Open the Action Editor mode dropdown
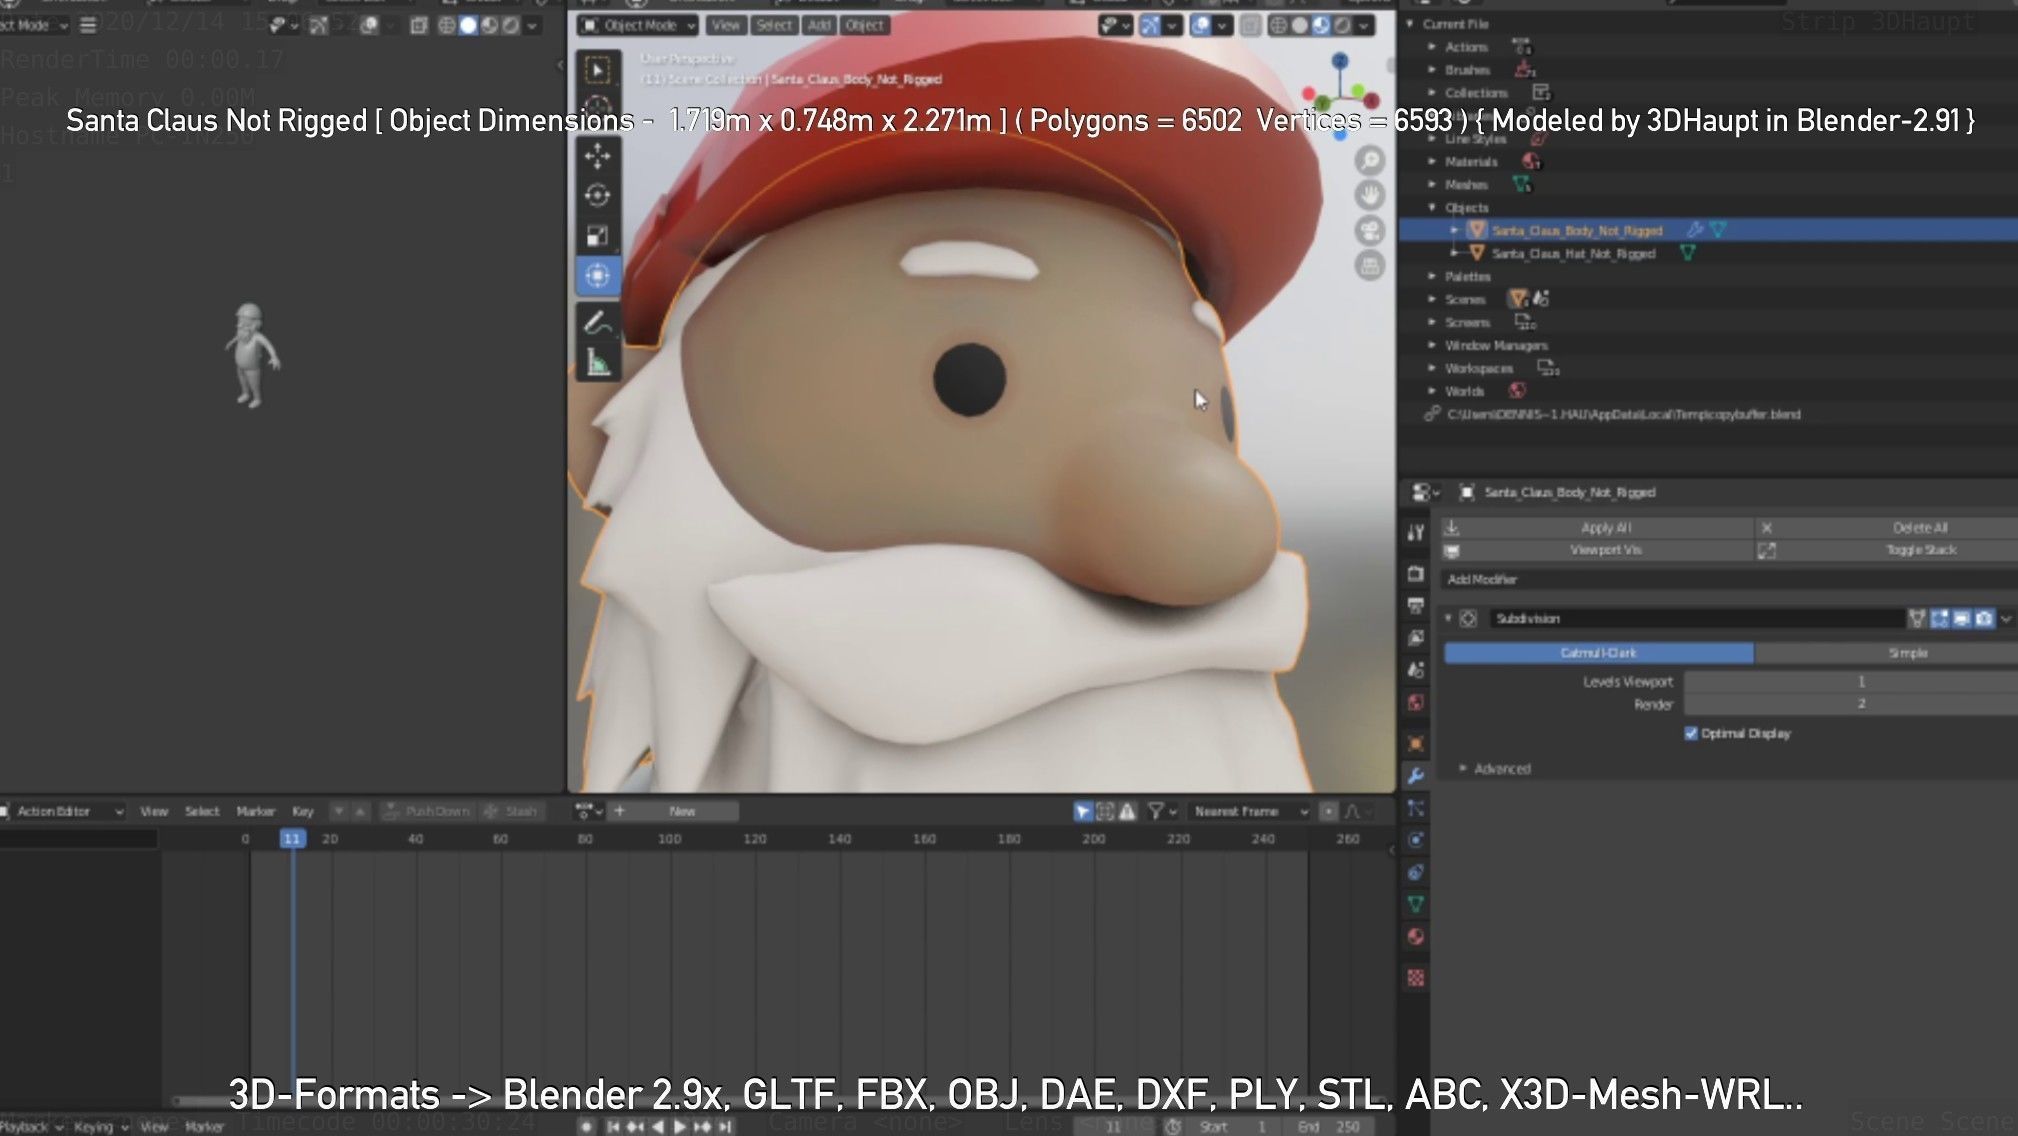Screen dimensions: 2018x1136 (x=63, y=811)
